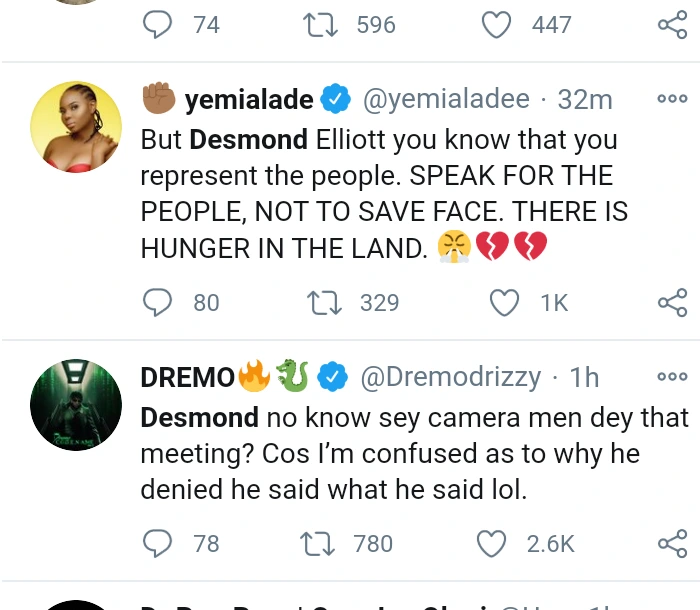Retweet the top tweet with 596 retweets

tap(318, 25)
